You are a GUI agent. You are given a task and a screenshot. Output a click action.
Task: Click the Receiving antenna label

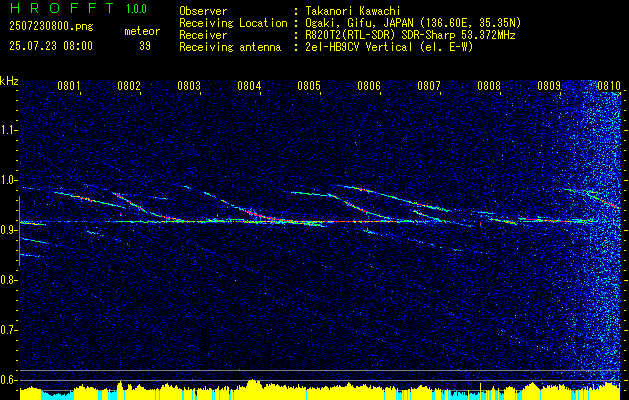pyautogui.click(x=230, y=47)
